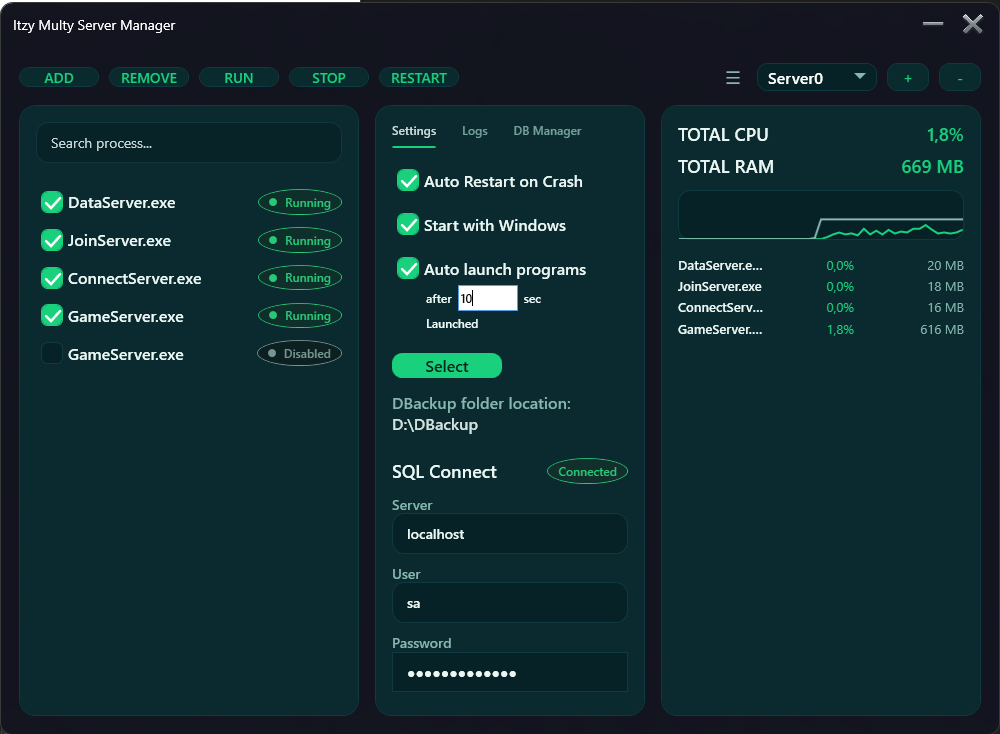1000x734 pixels.
Task: Remove the server using the - icon
Action: click(959, 77)
